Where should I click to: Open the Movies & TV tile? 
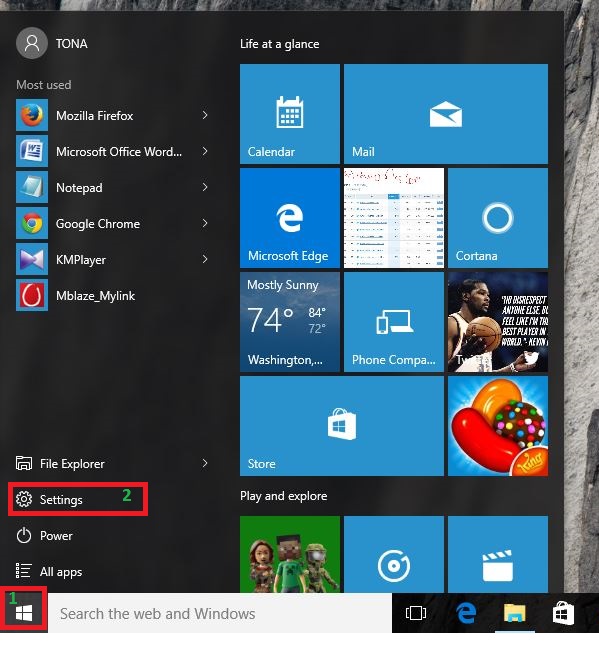(x=498, y=554)
